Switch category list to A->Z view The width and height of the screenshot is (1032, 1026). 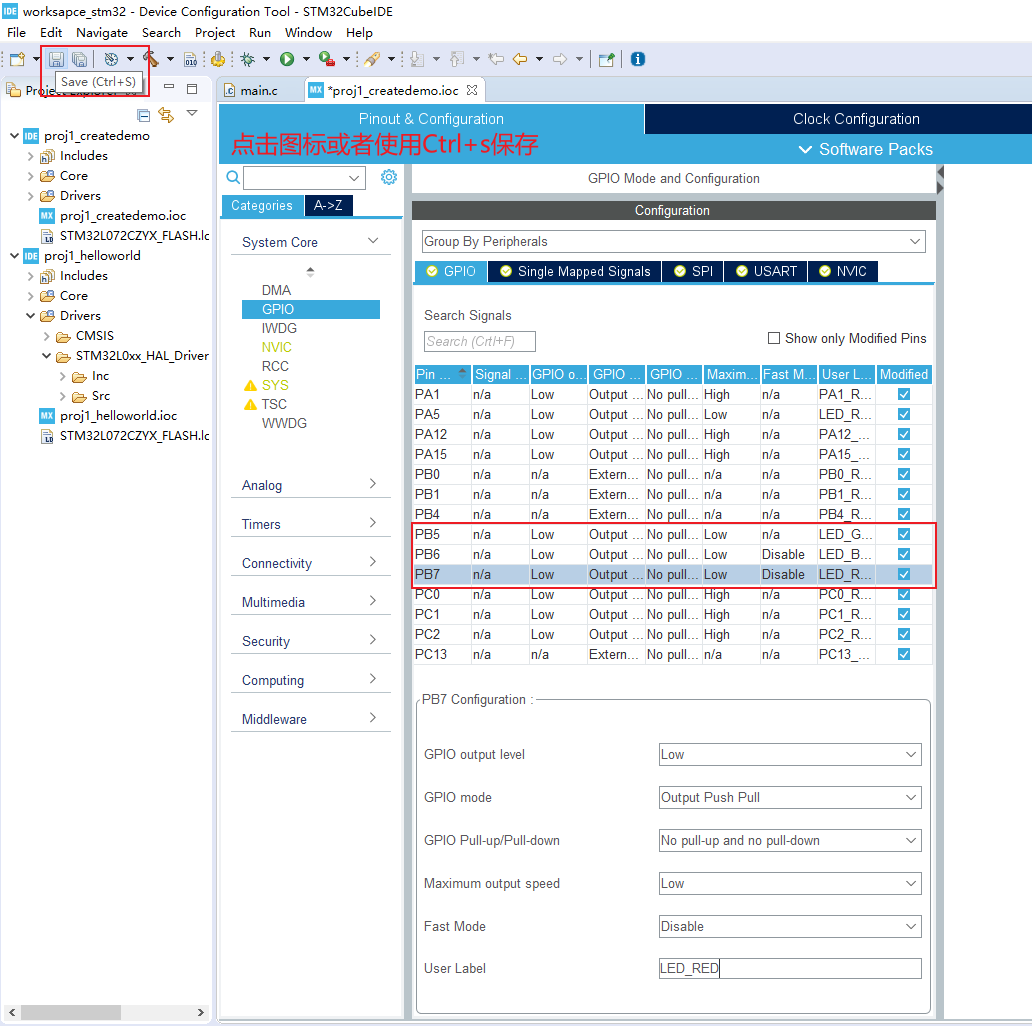[x=328, y=205]
